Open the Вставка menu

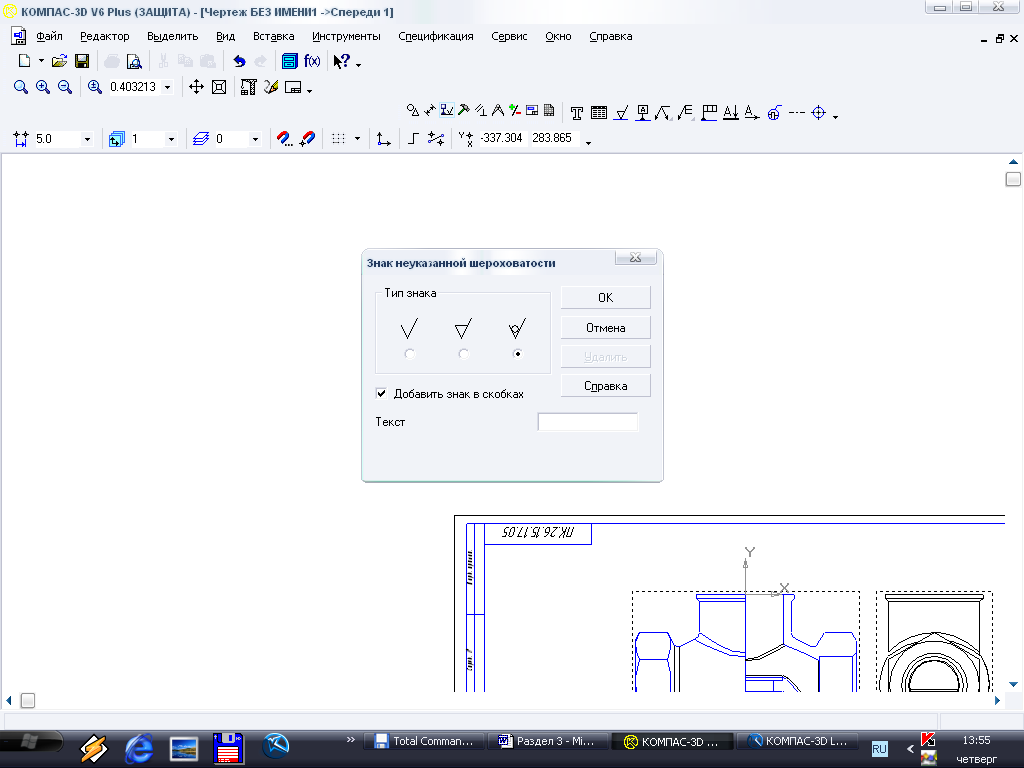tap(274, 37)
